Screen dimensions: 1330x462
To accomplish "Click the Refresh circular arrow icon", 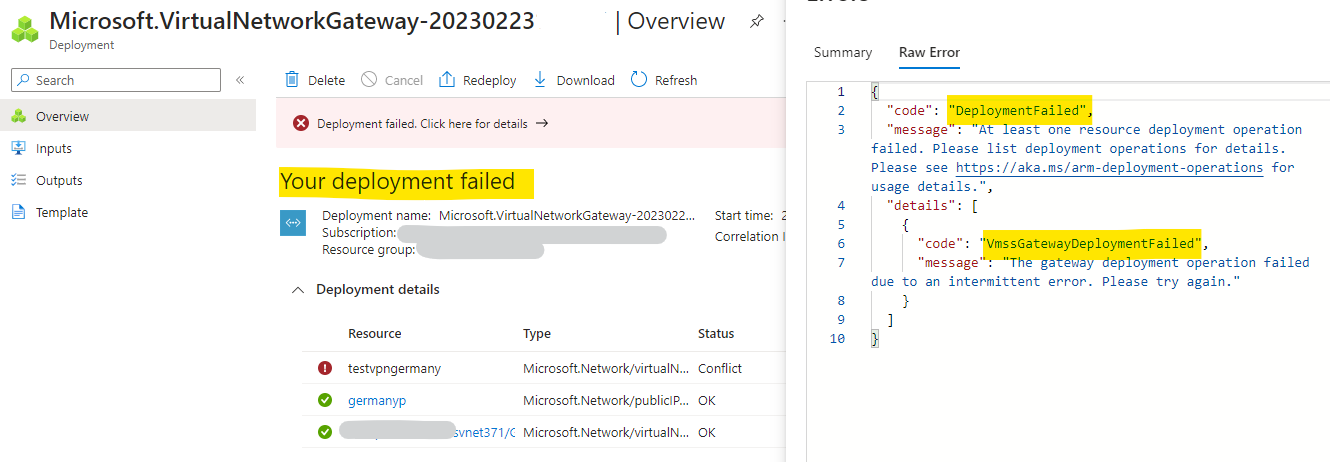I will coord(639,80).
